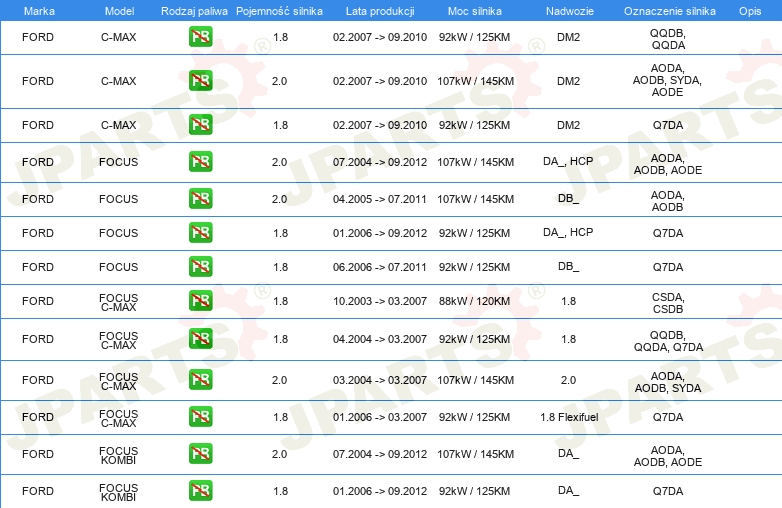Click fuel icon in the 1.8 Flexifuel row
Screen dimensions: 782x508
coord(200,417)
